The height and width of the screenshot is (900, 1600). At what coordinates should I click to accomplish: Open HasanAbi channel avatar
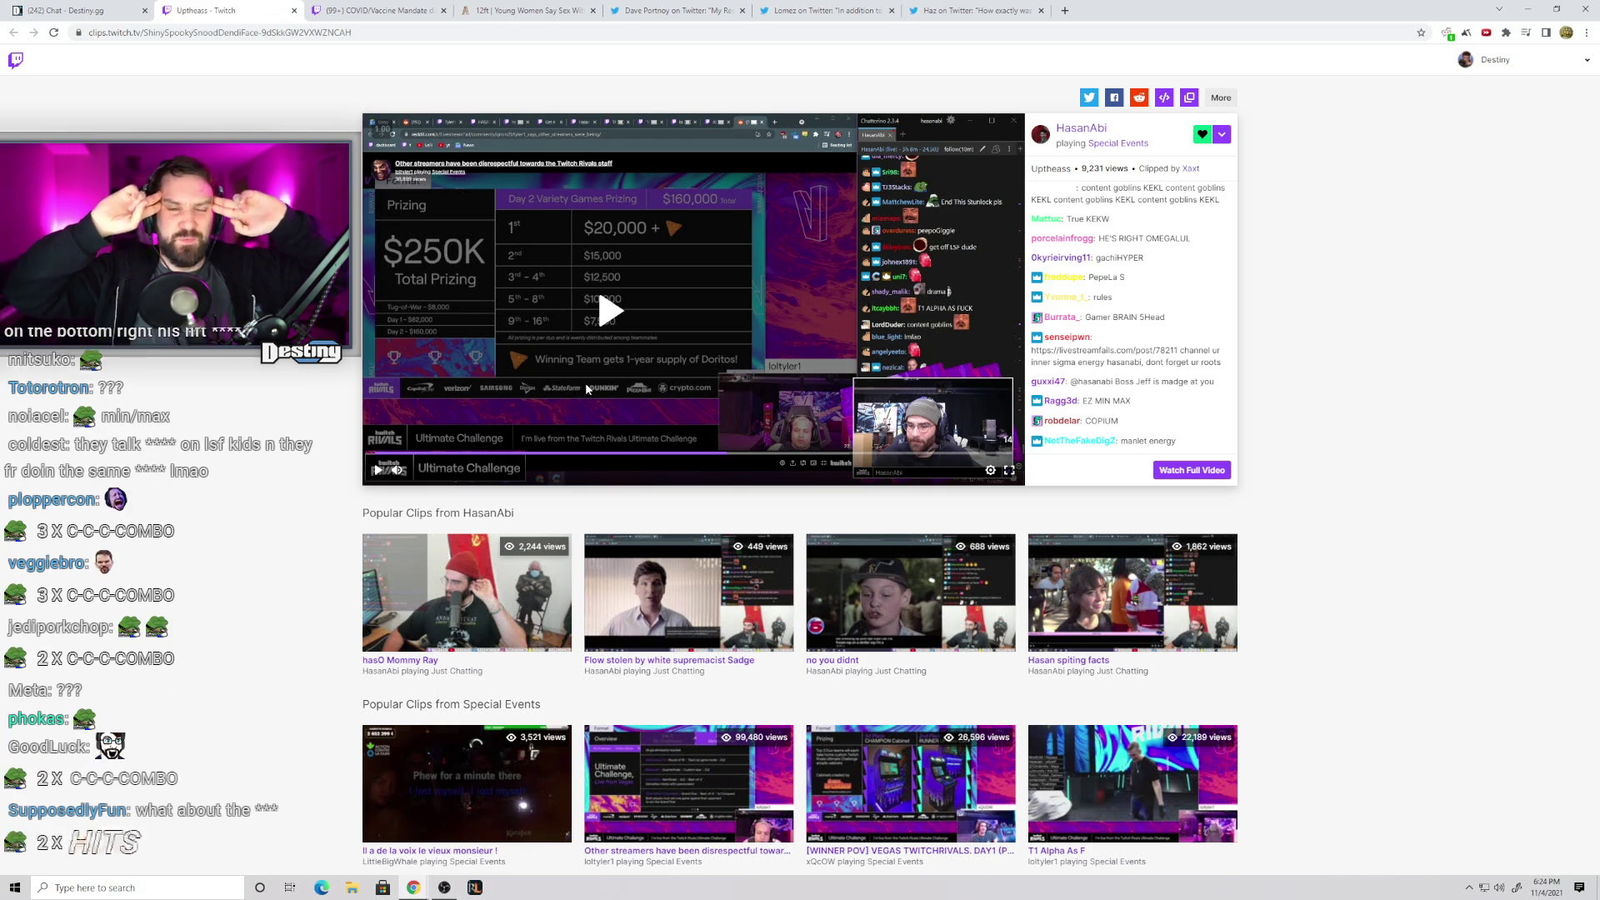[x=1041, y=134]
